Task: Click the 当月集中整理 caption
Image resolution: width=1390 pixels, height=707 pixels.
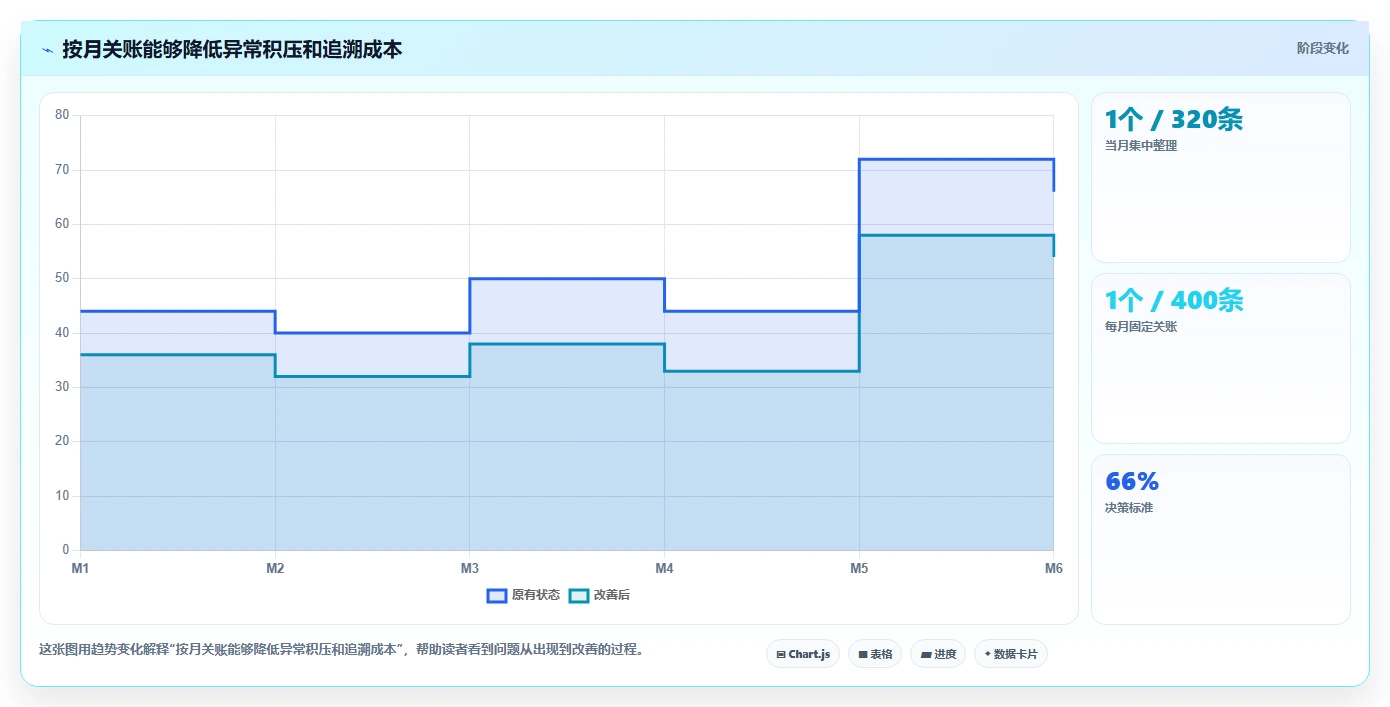Action: 1141,146
